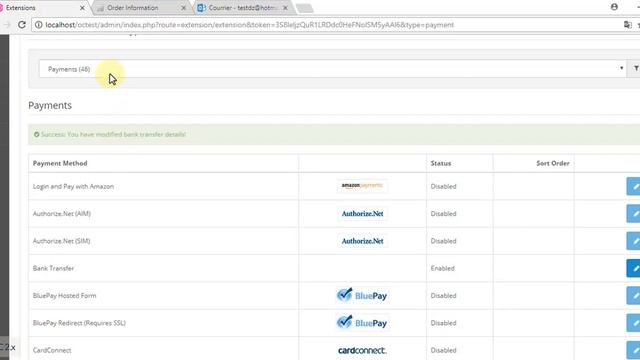
Task: Edit the BluePay Redirect (Requires SSL) extension
Action: click(633, 323)
